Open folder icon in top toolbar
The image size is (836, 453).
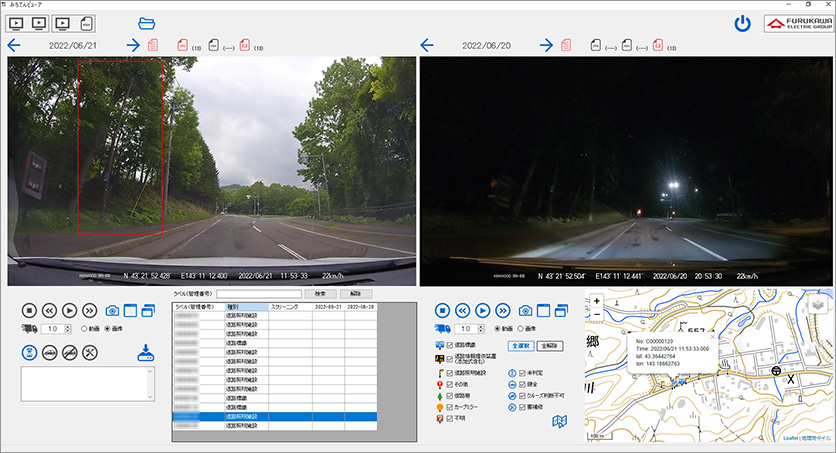click(147, 22)
